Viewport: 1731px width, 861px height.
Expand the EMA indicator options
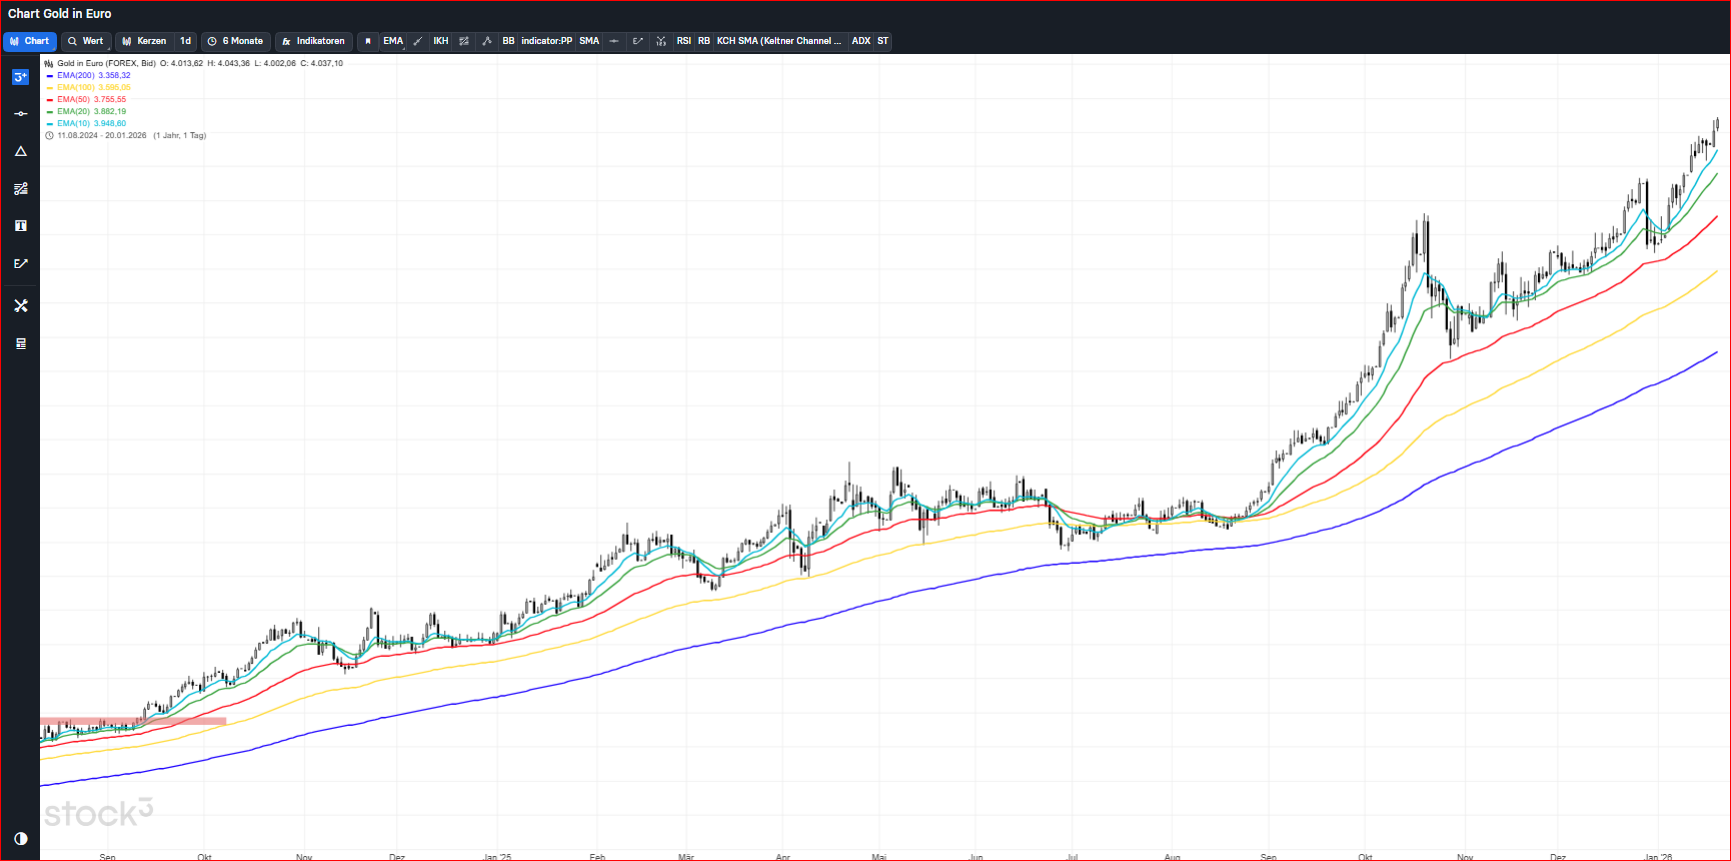point(393,41)
